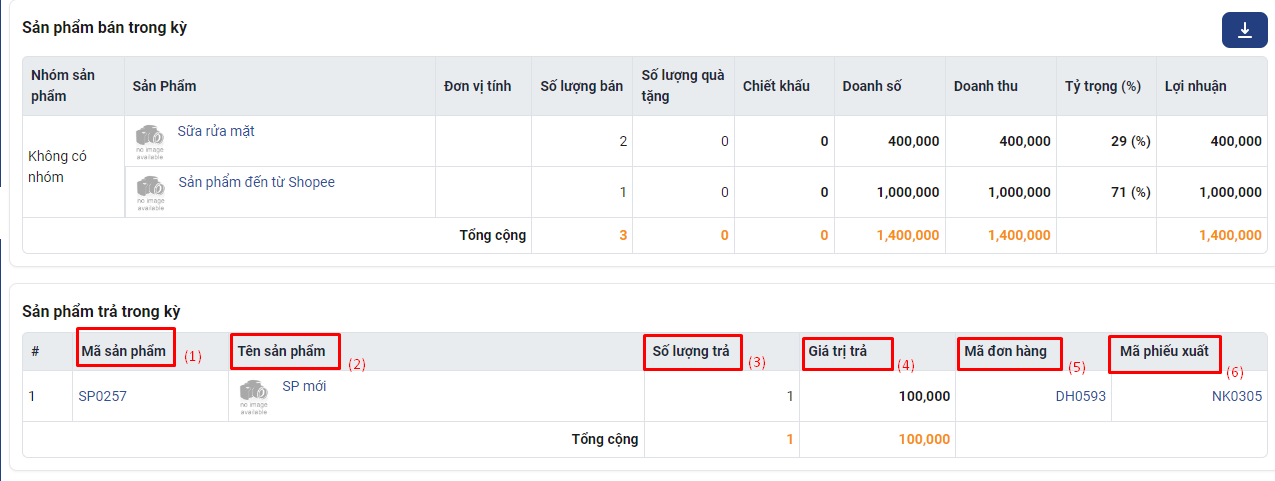Click the Tỷ trọng (%) column header
Viewport: 1275px width, 481px height.
tap(1103, 86)
